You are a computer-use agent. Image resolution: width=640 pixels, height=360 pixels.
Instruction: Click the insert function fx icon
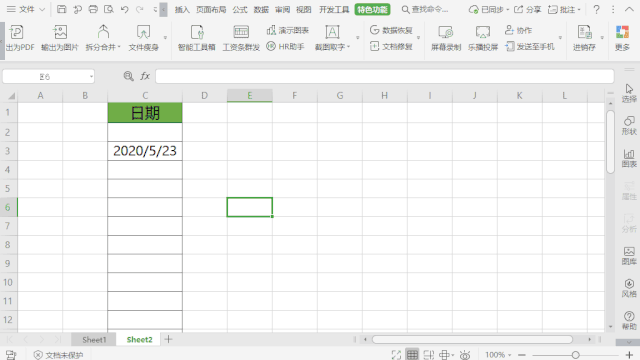click(145, 76)
